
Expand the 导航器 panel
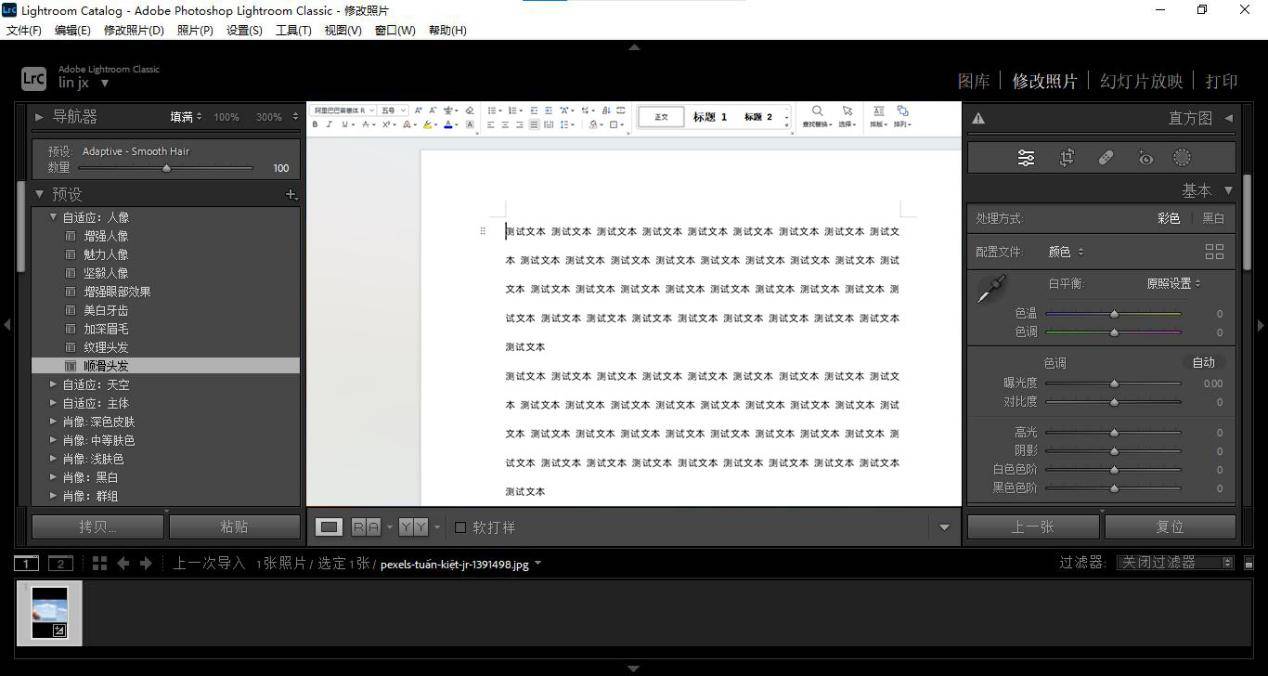point(39,117)
